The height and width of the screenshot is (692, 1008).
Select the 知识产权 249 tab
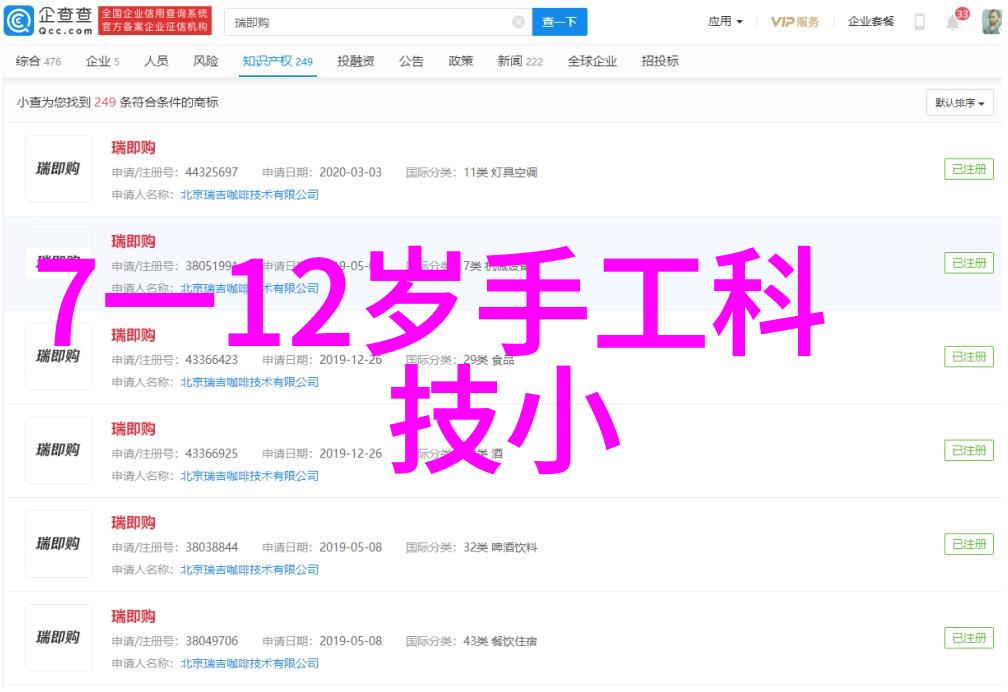tap(278, 61)
